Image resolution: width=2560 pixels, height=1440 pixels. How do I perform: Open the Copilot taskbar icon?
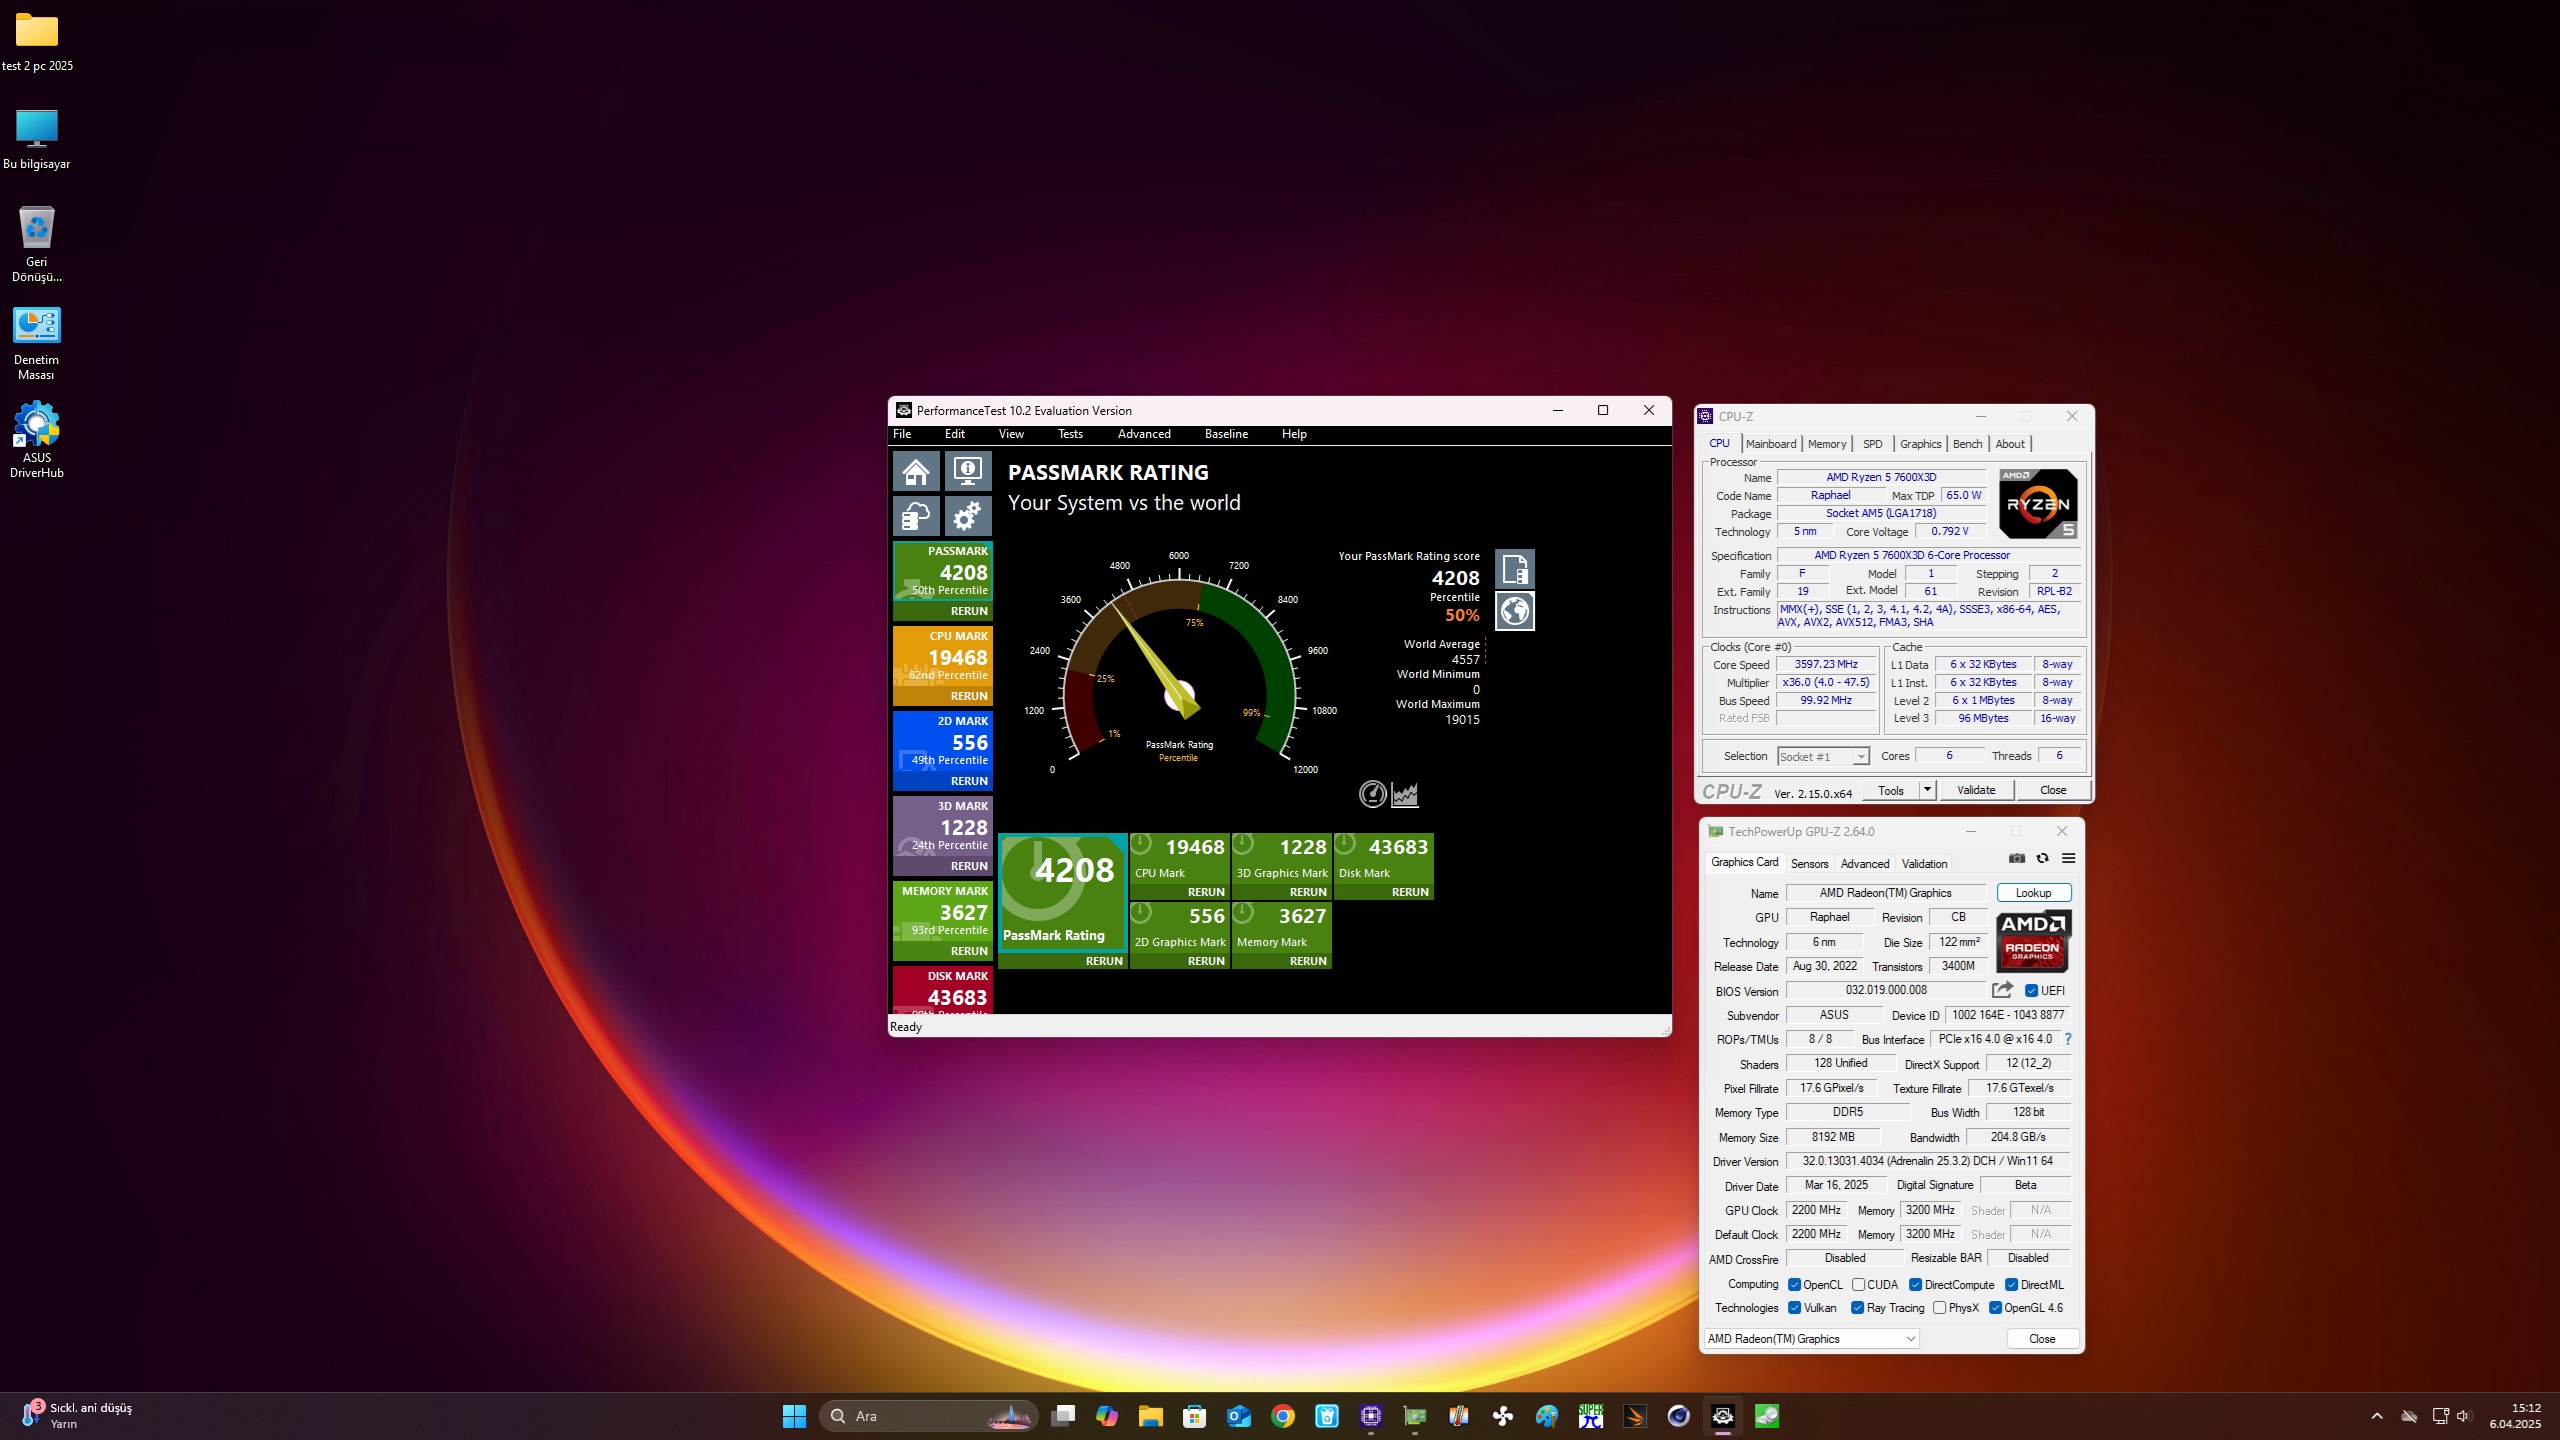[x=1107, y=1416]
